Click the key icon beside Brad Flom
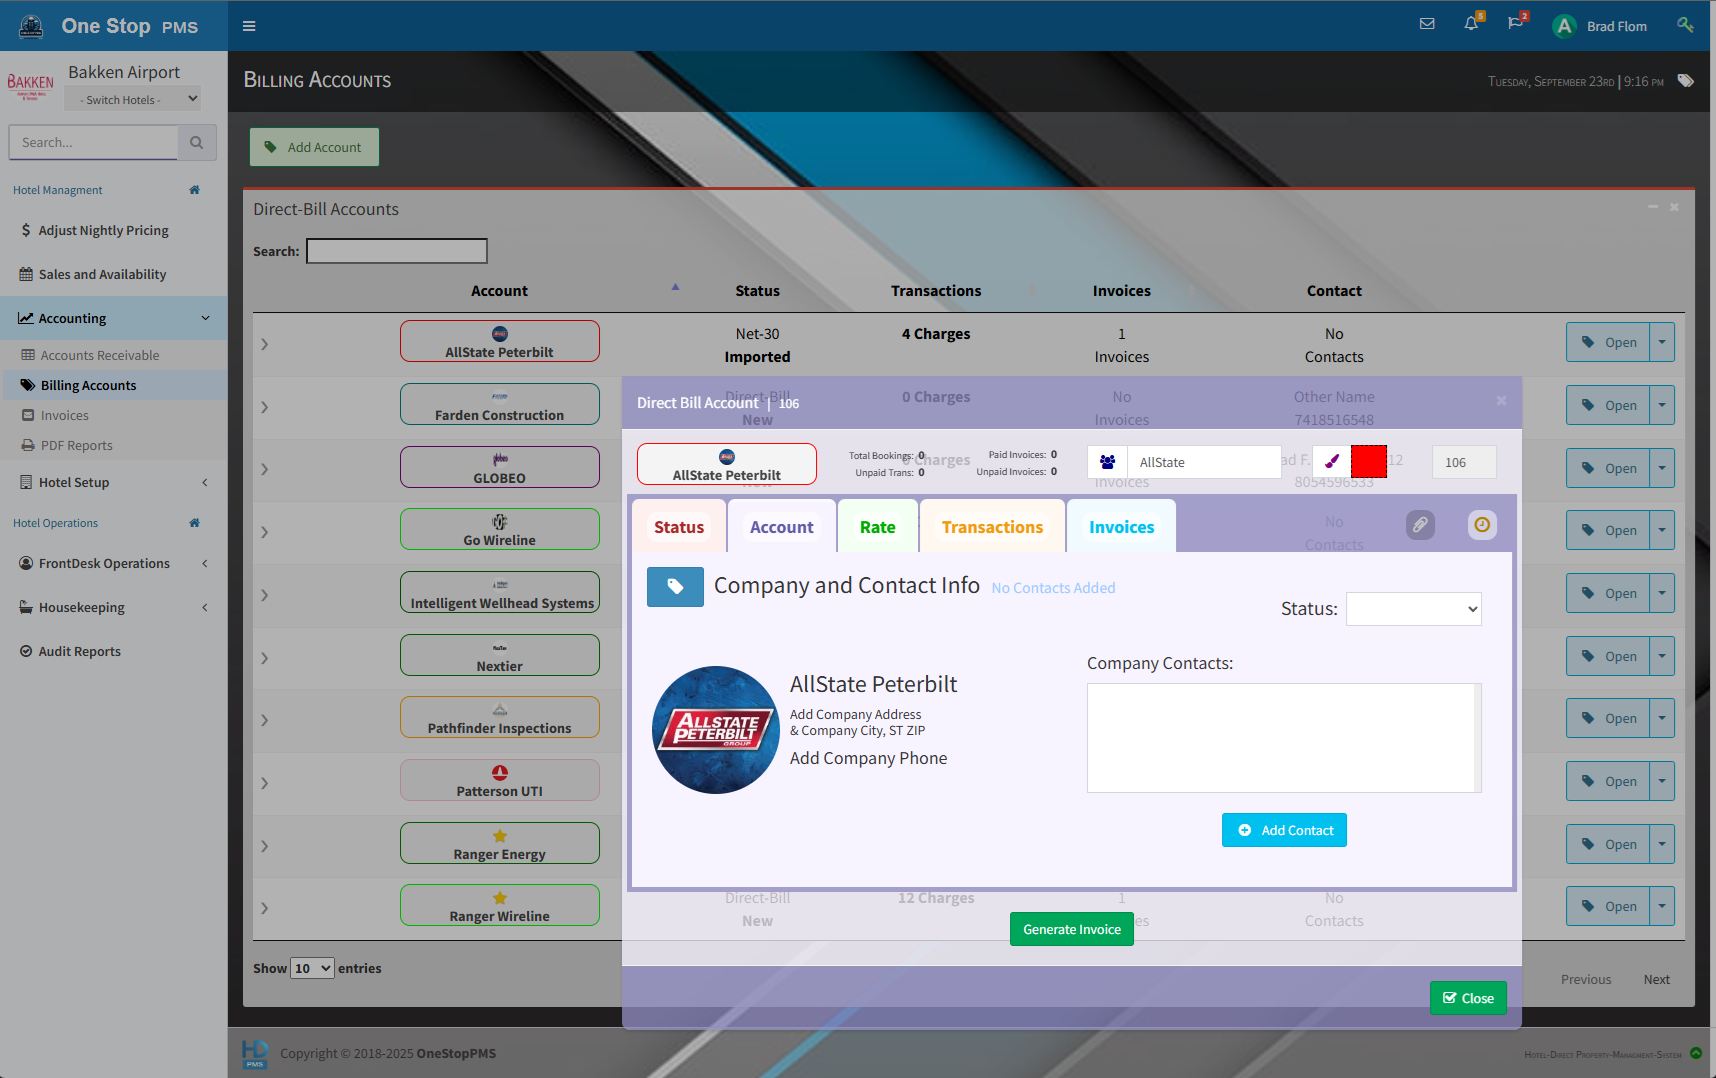The width and height of the screenshot is (1716, 1078). pos(1685,25)
